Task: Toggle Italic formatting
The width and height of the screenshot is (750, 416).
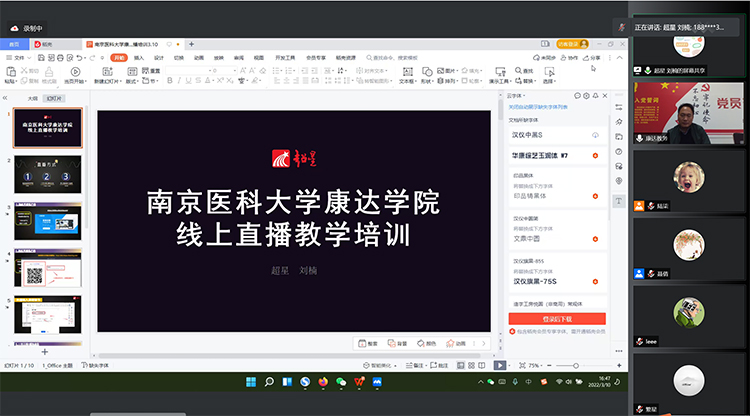Action: pos(179,81)
